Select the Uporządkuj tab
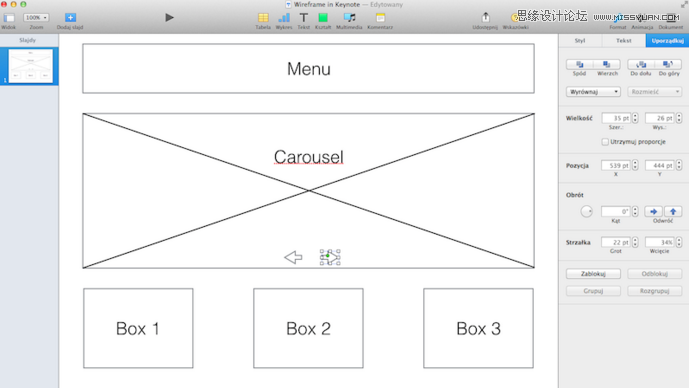The height and width of the screenshot is (388, 690). [x=667, y=40]
